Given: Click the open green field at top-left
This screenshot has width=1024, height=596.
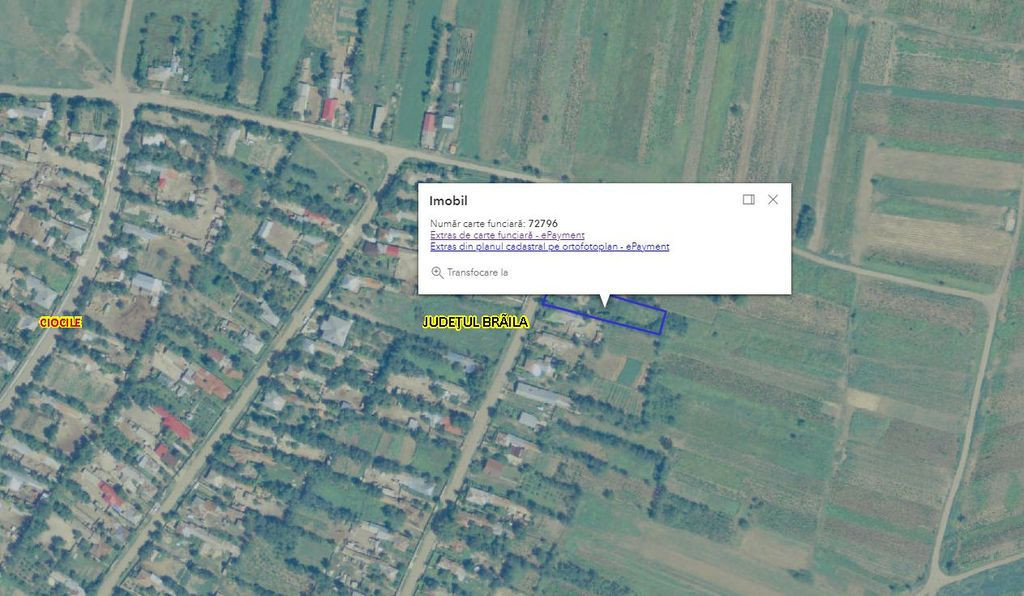Looking at the screenshot, I should pyautogui.click(x=50, y=40).
